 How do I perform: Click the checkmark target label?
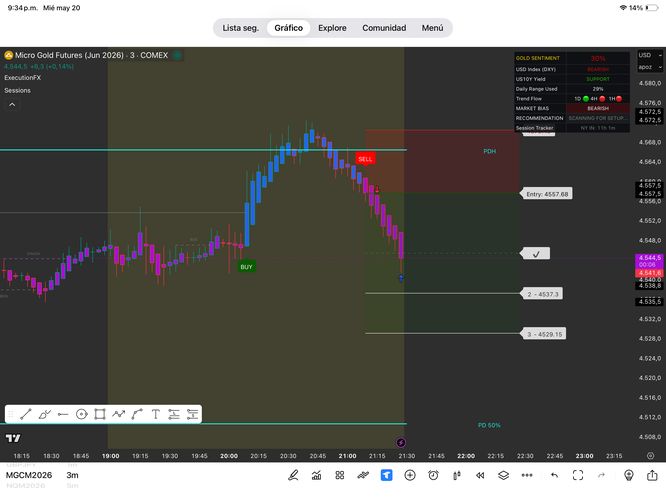[536, 254]
